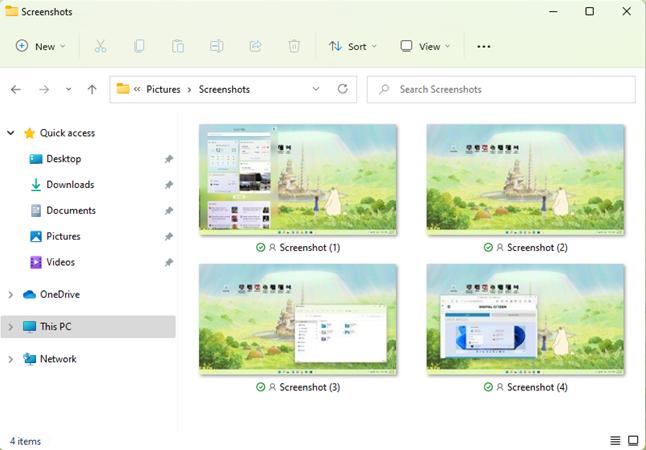Open the See more ellipsis menu
Viewport: 646px width, 450px height.
coord(483,46)
